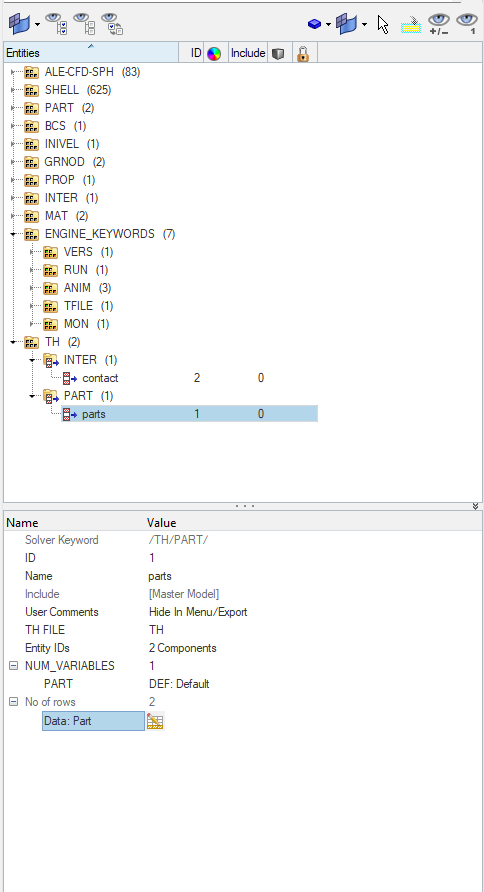Click the lock column header icon
Screen dimensions: 484x892
click(303, 53)
